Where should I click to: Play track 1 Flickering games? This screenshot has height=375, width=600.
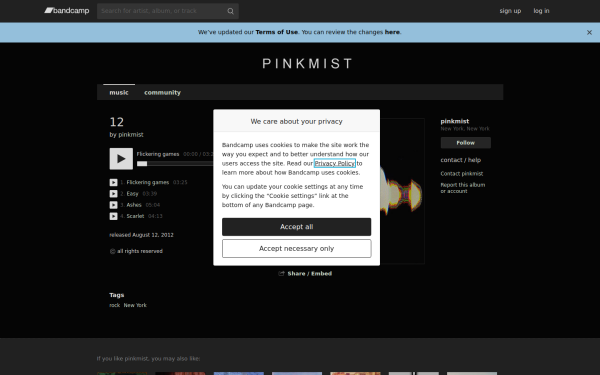pyautogui.click(x=113, y=183)
